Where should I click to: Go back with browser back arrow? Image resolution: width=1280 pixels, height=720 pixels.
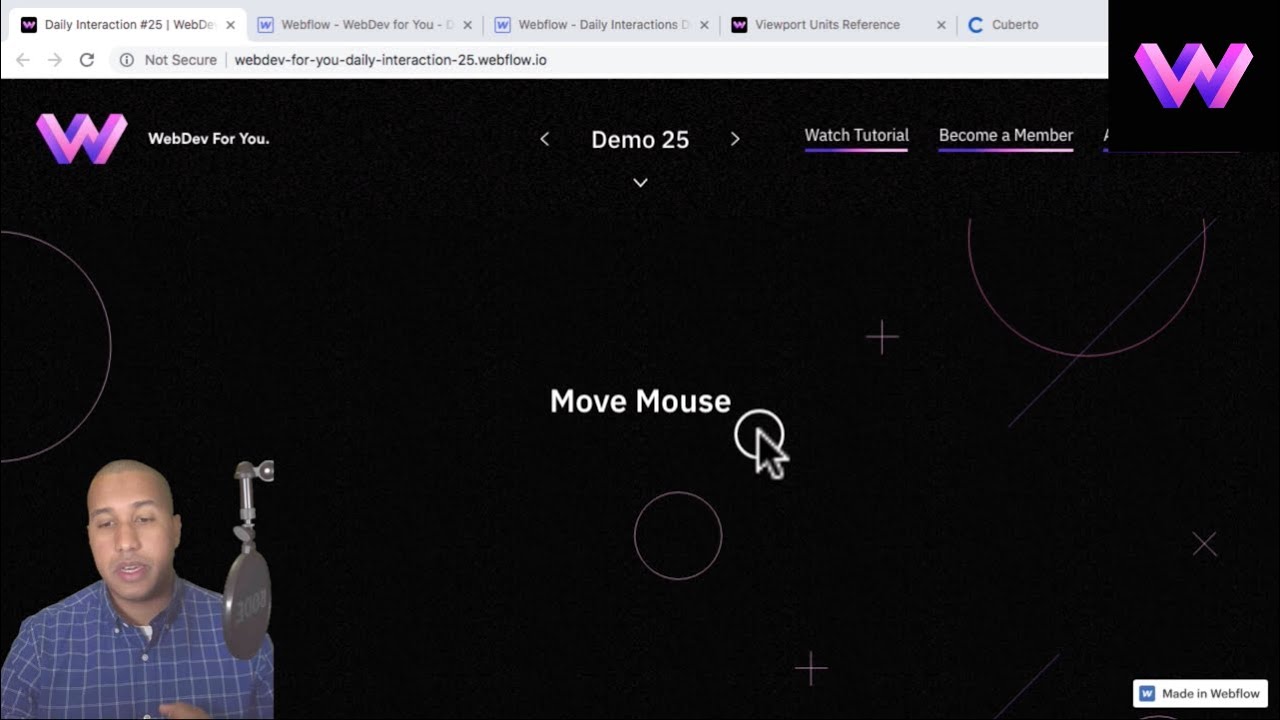(23, 60)
